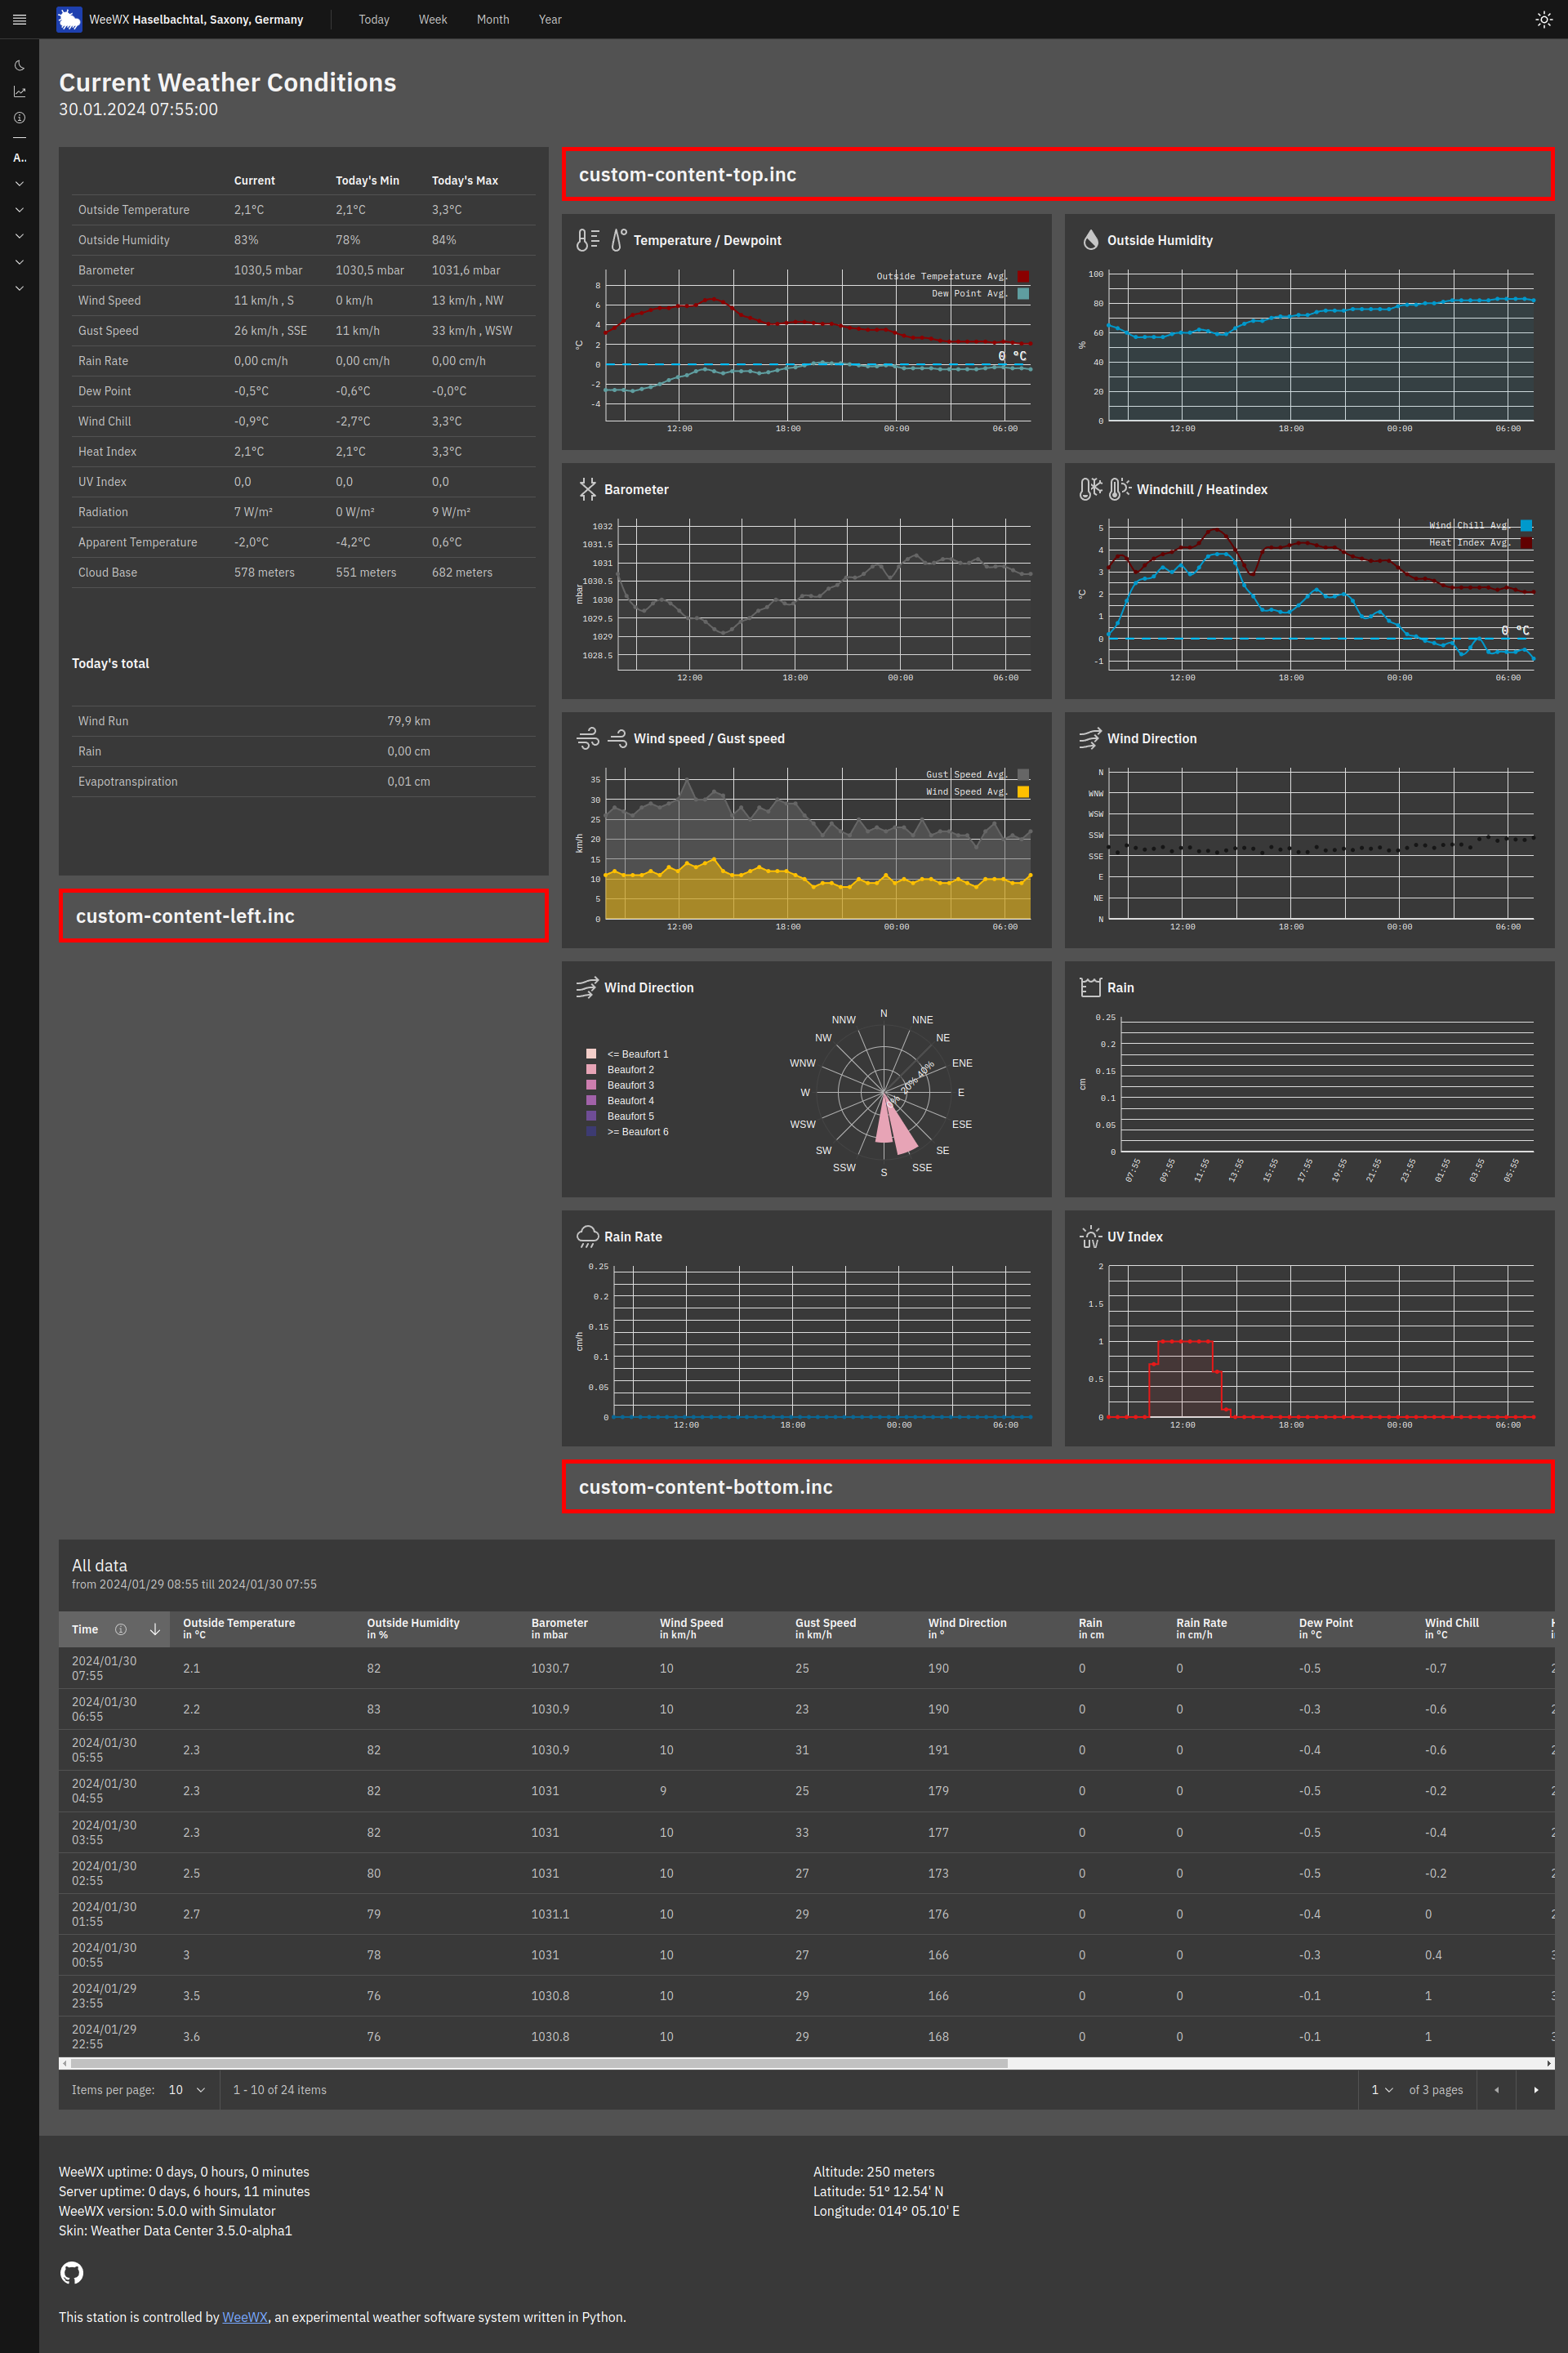
Task: Open the charts panel via trend icon
Action: tap(18, 90)
